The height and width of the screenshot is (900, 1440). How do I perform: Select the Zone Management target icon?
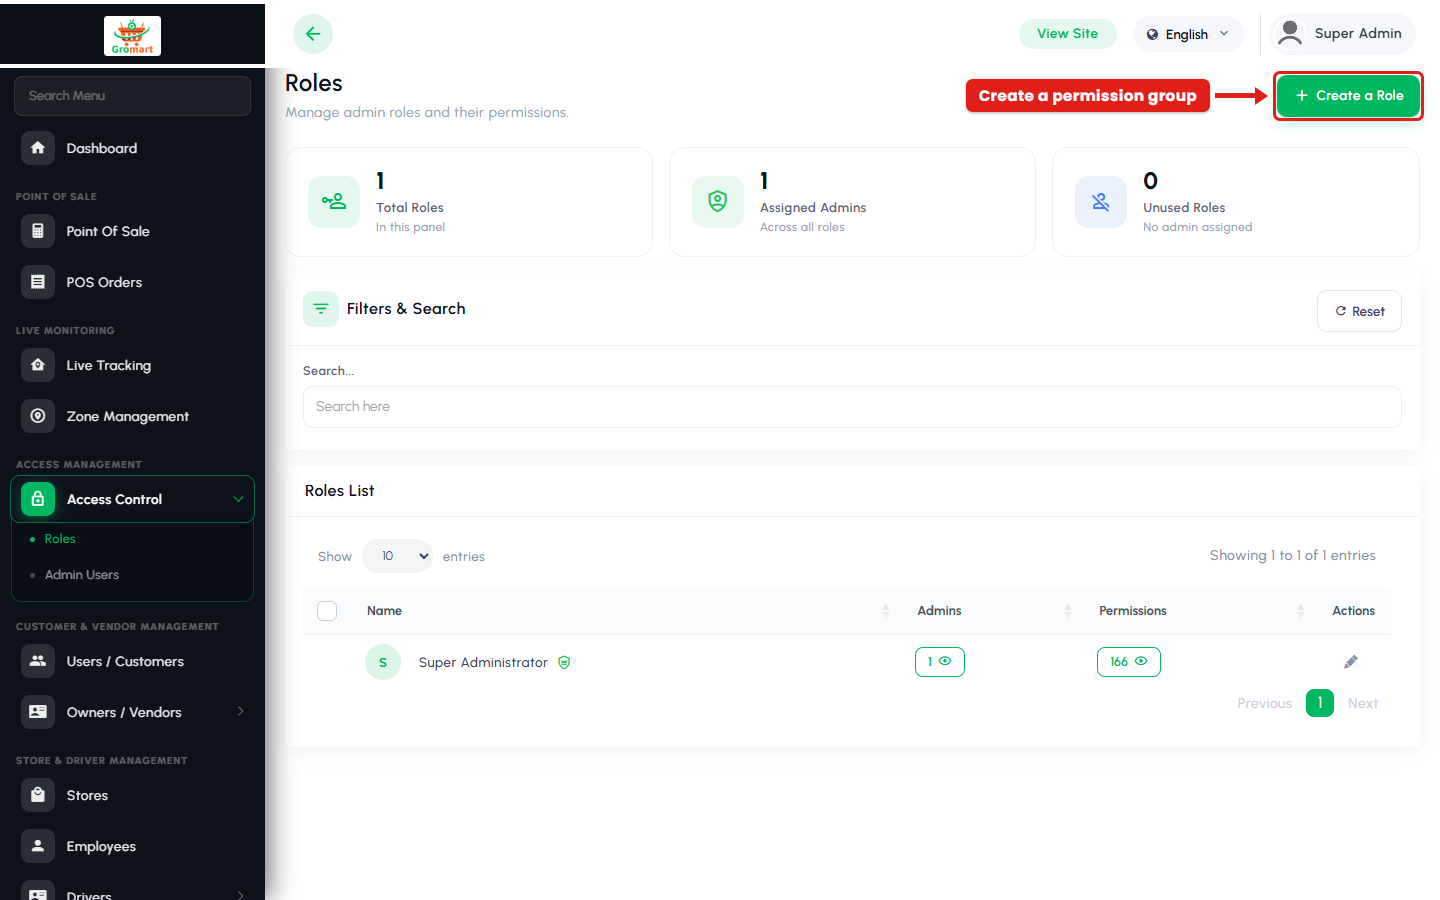click(x=38, y=416)
